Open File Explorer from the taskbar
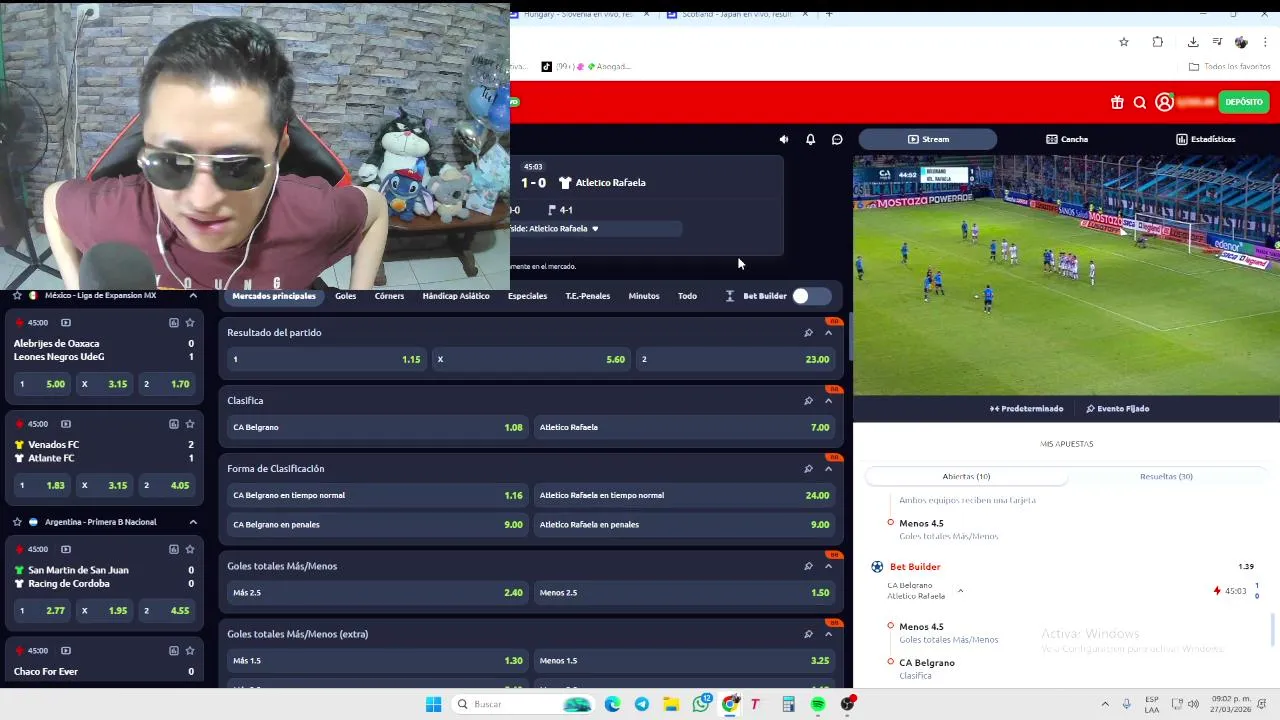Viewport: 1280px width, 720px height. point(671,704)
